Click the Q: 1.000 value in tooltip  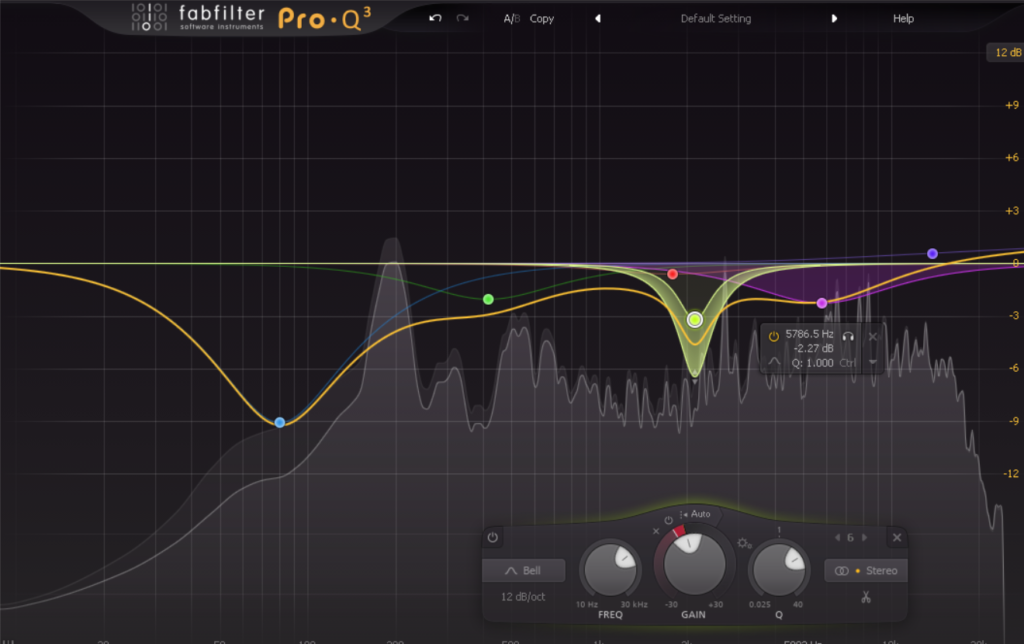coord(812,363)
